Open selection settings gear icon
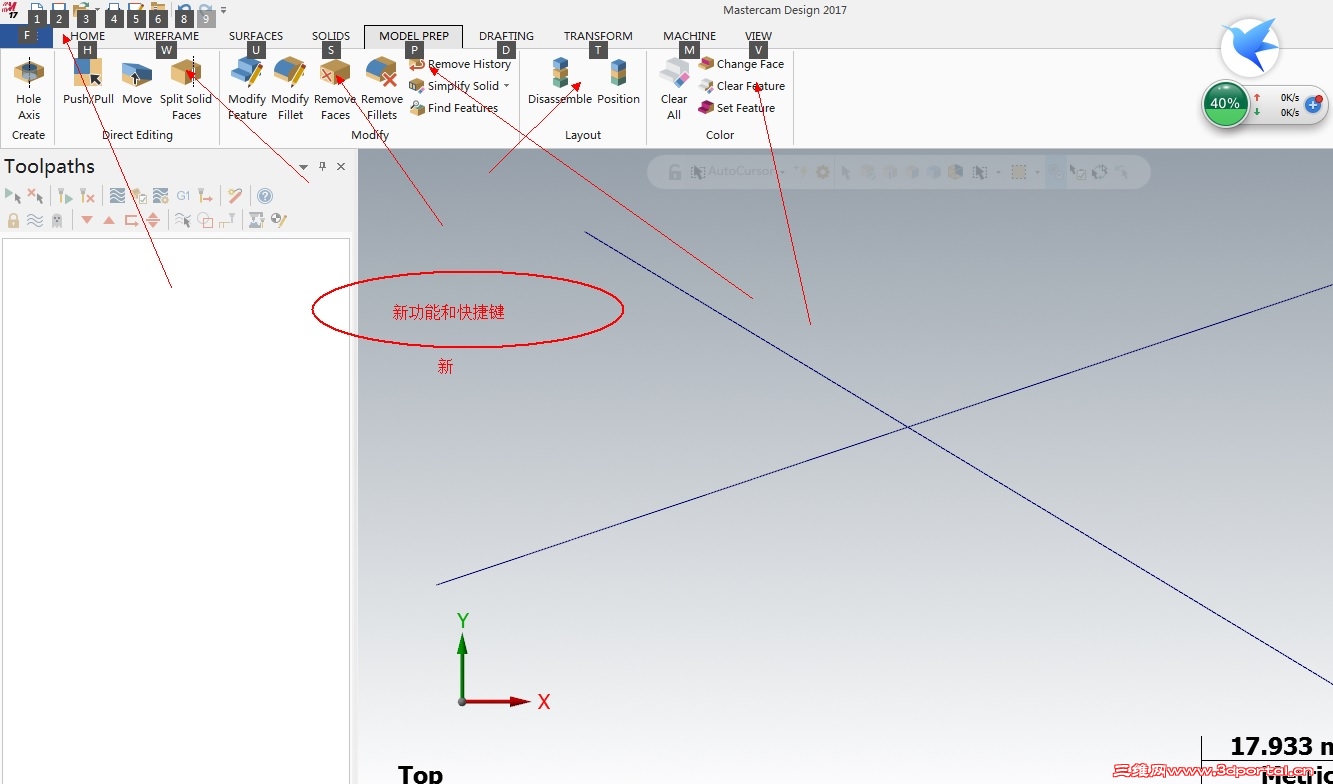Screen dimensions: 1333x784 pos(822,172)
